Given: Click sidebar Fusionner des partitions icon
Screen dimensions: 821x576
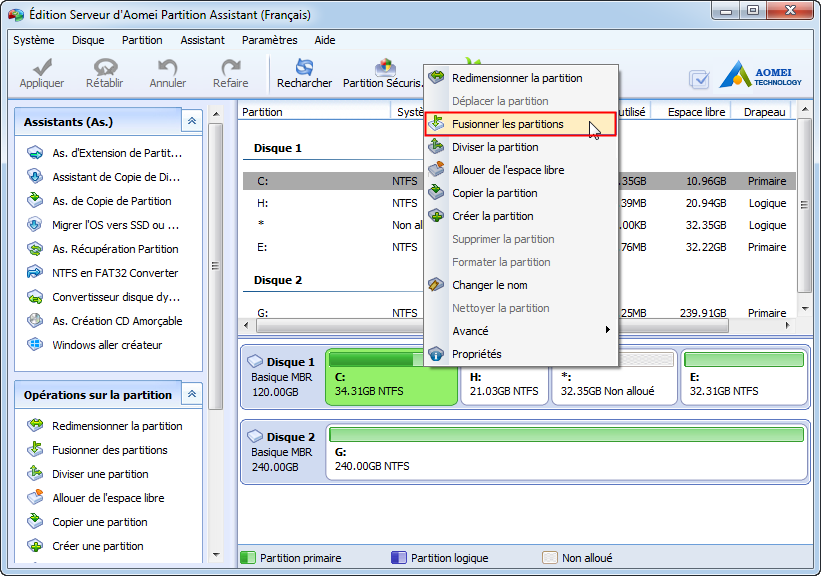Looking at the screenshot, I should [x=35, y=450].
